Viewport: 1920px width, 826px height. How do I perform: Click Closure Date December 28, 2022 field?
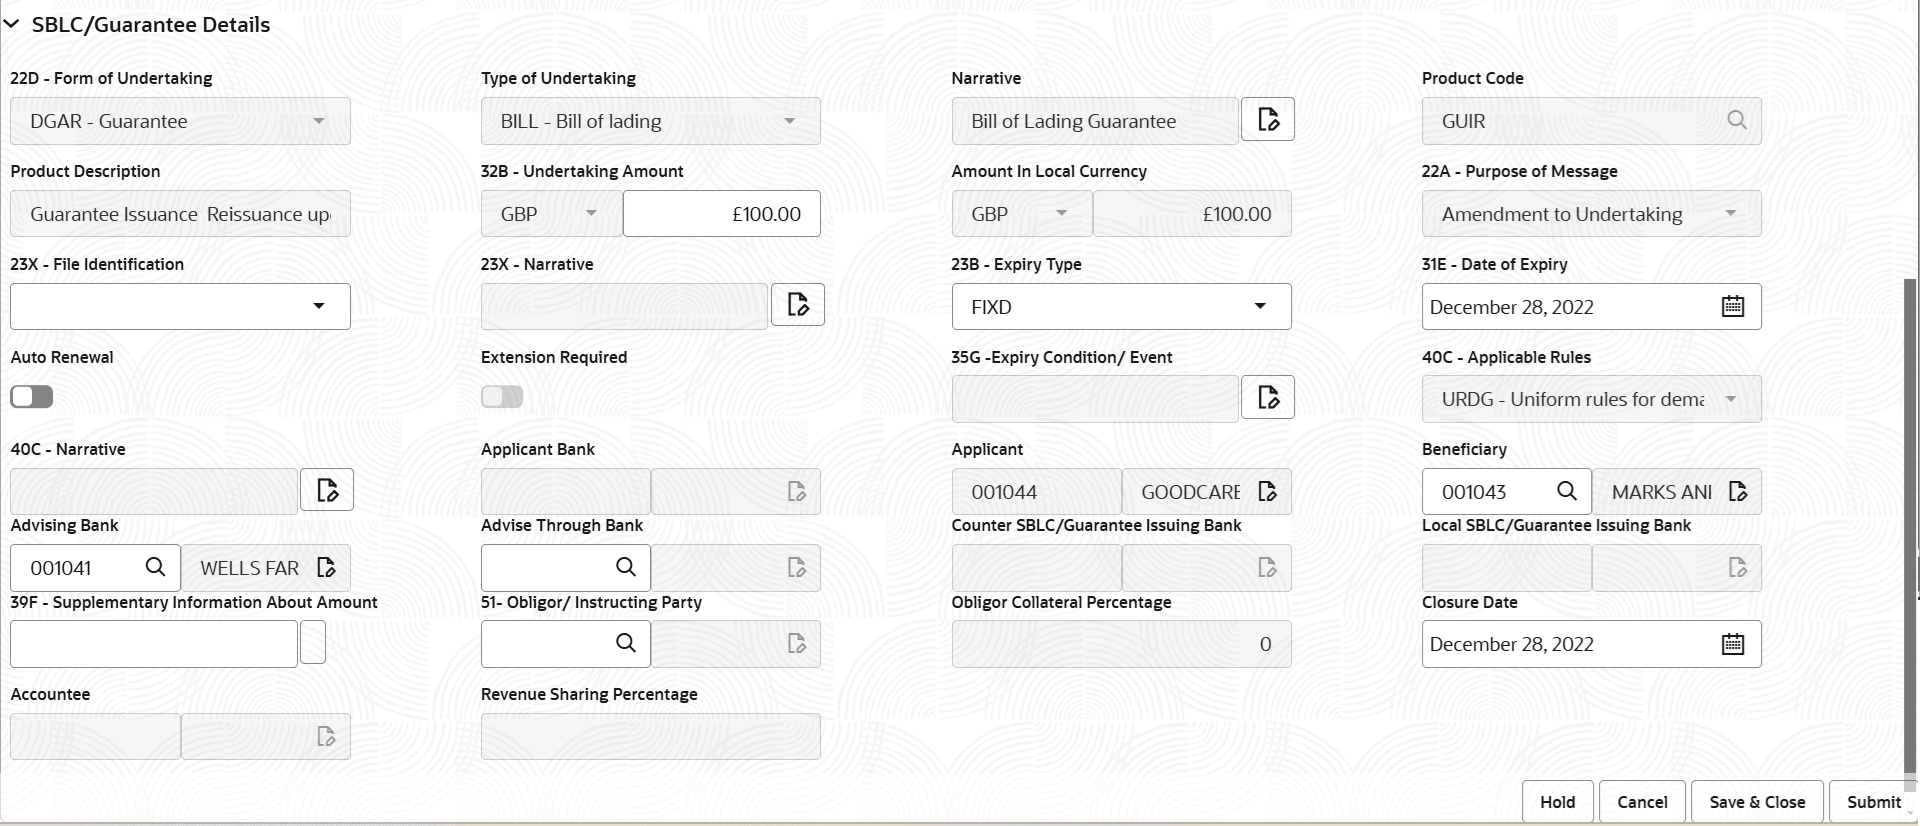(1592, 644)
